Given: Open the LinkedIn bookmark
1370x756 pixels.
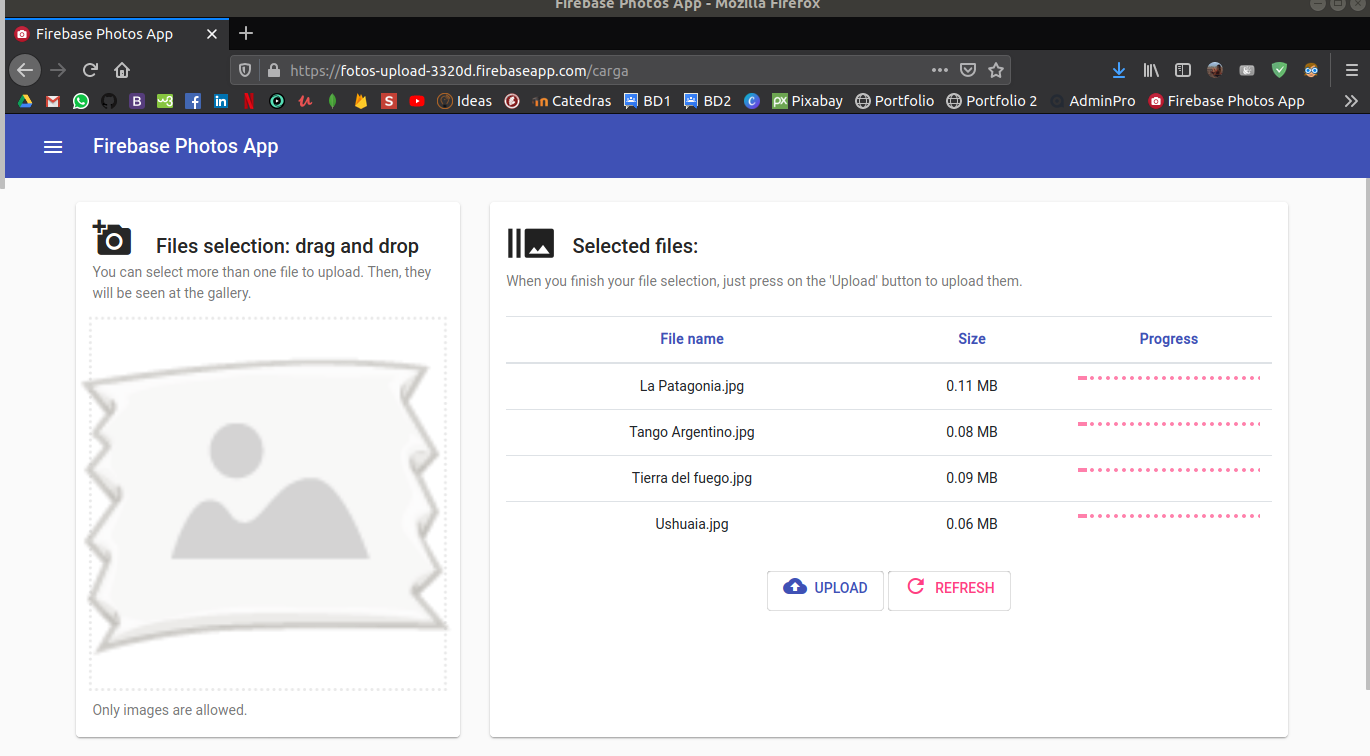Looking at the screenshot, I should (x=220, y=100).
